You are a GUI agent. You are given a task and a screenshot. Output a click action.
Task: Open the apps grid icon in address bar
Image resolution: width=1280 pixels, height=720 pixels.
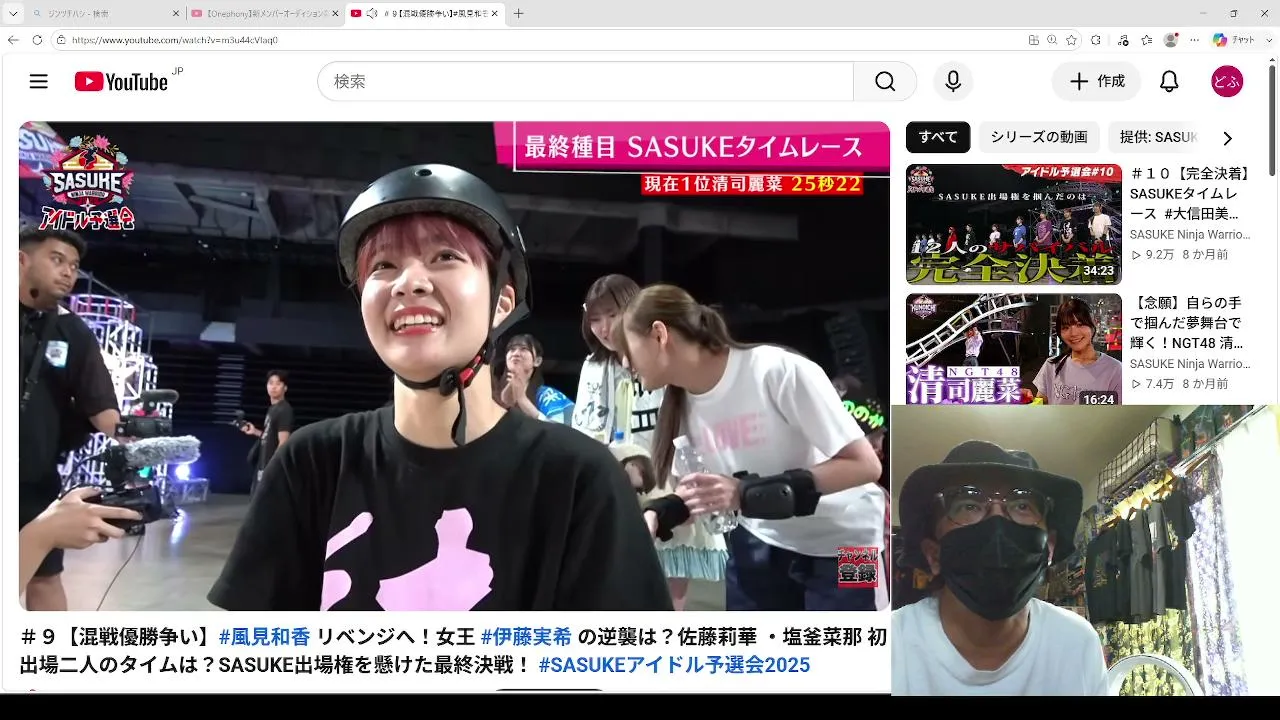[1034, 40]
